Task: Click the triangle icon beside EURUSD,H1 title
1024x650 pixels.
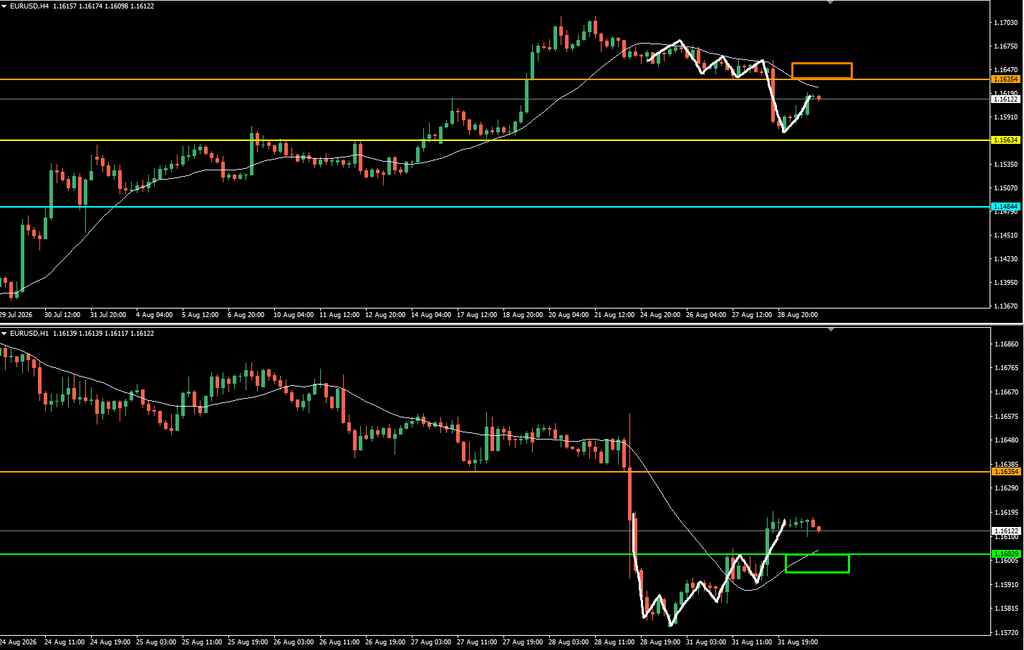Action: coord(4,333)
